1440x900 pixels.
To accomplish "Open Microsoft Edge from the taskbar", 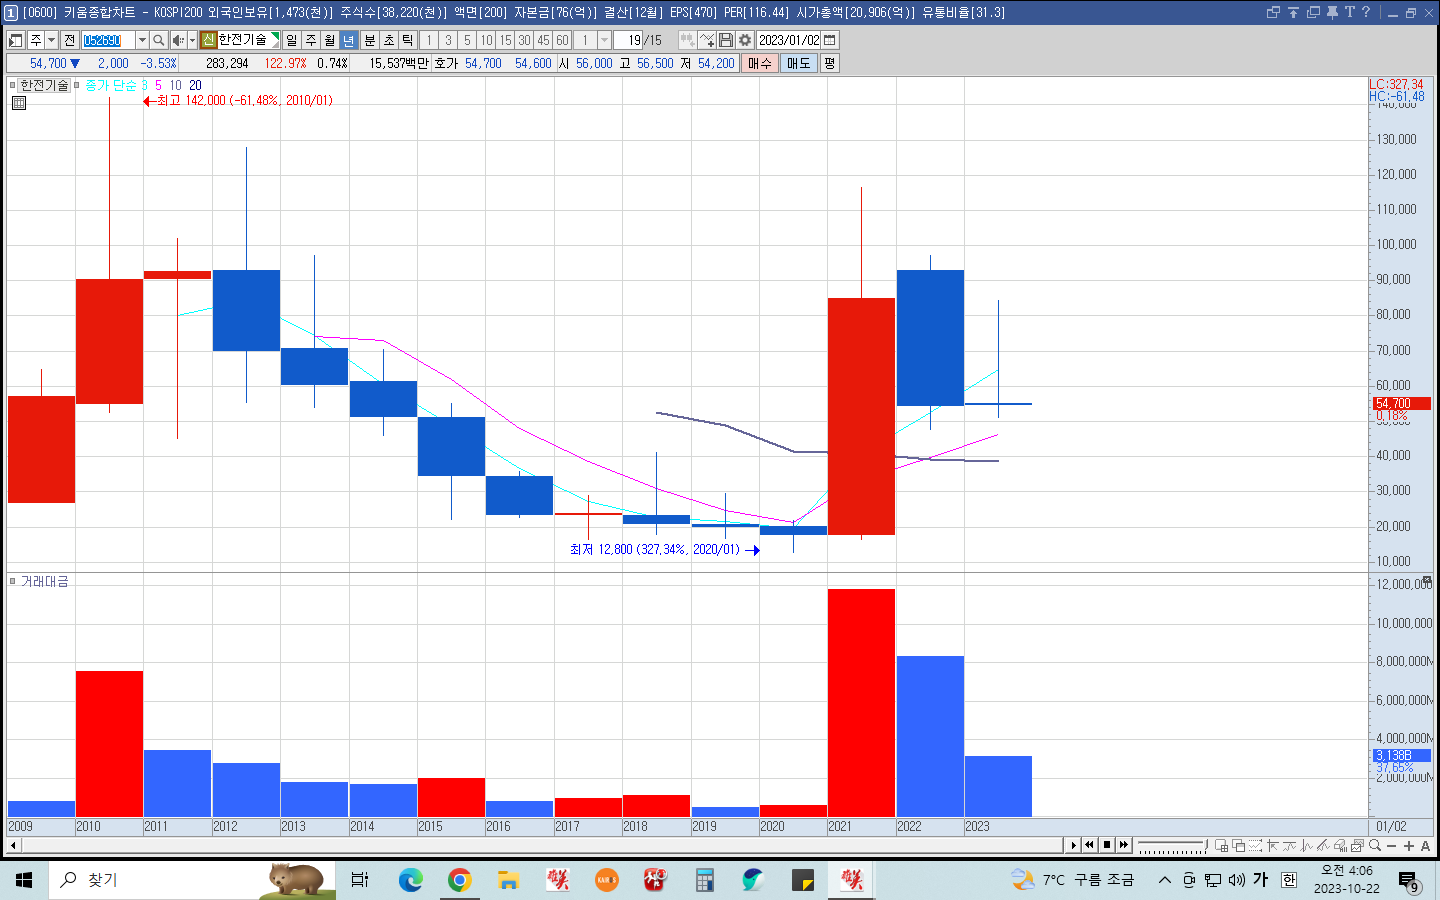I will [410, 880].
